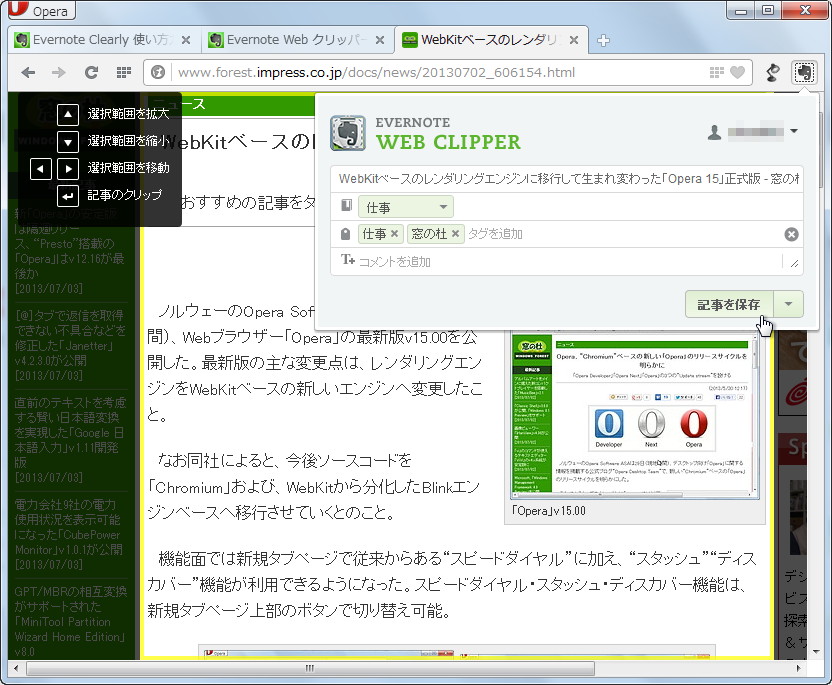Image resolution: width=832 pixels, height=685 pixels.
Task: Click the 選択範囲を拡大 up arrow icon
Action: [67, 115]
